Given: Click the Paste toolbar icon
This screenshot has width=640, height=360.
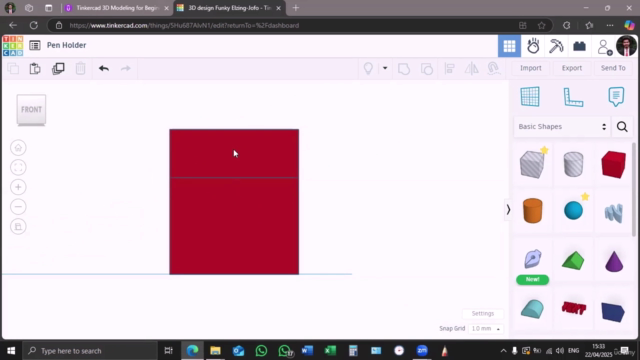Looking at the screenshot, I should pyautogui.click(x=35, y=68).
